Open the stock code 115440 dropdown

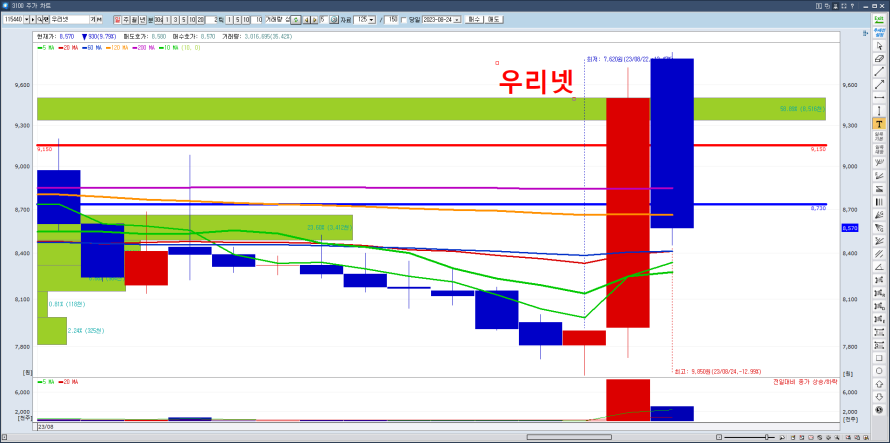click(x=29, y=19)
